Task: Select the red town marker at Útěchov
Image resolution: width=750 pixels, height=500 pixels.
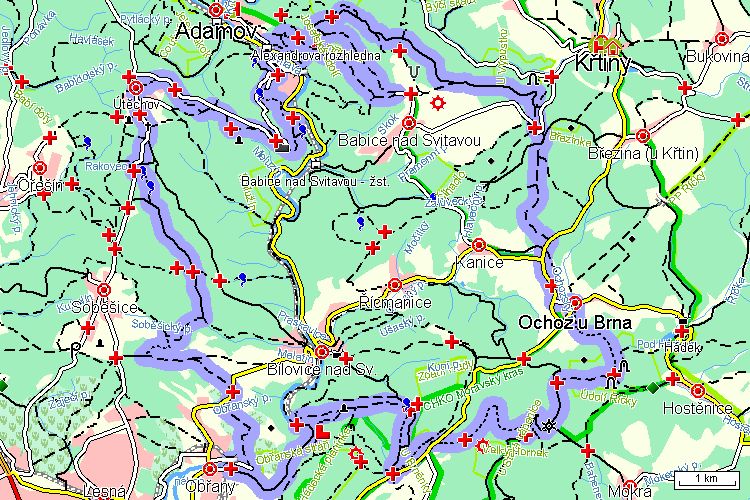Action: [136, 88]
